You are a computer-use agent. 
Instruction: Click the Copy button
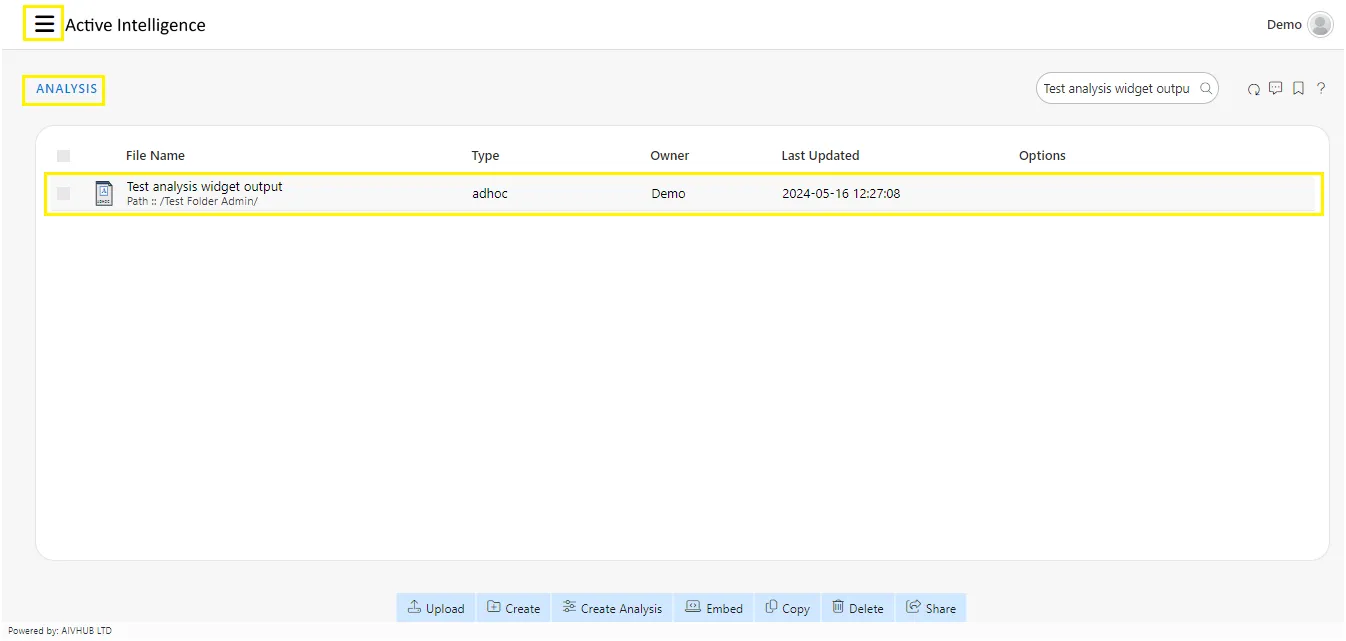click(788, 608)
